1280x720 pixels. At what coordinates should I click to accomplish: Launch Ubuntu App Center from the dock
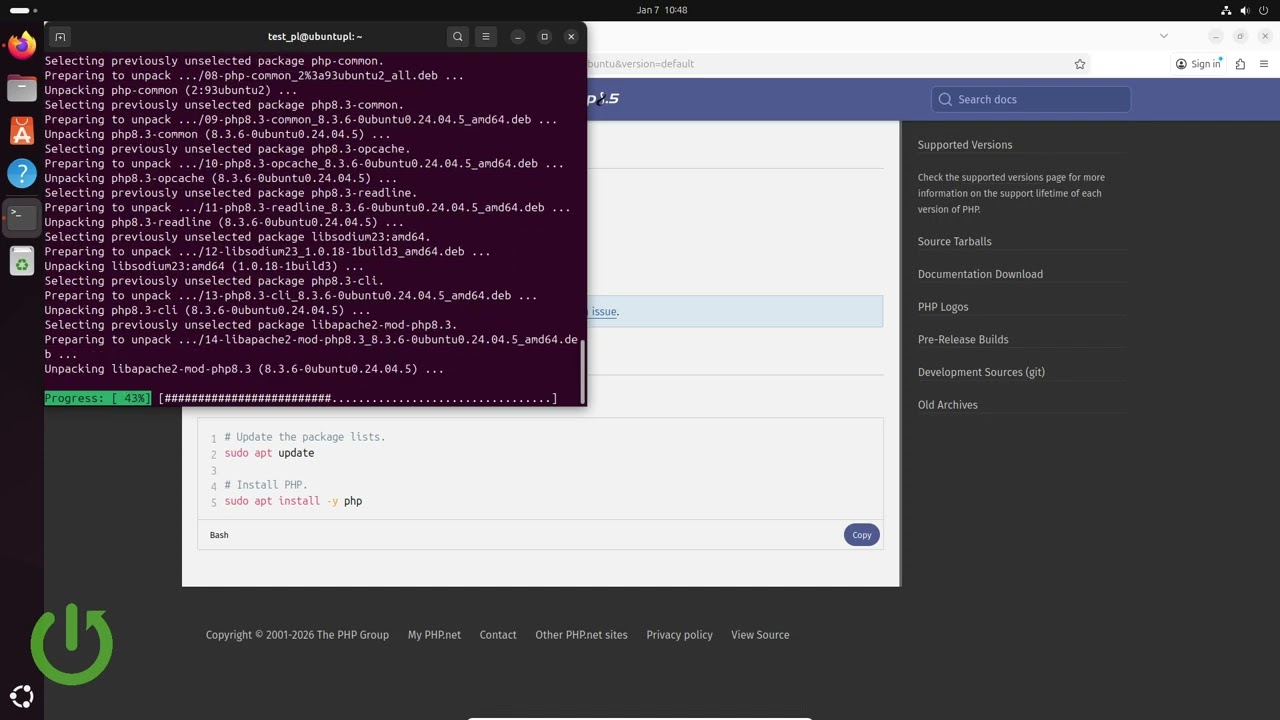point(22,131)
